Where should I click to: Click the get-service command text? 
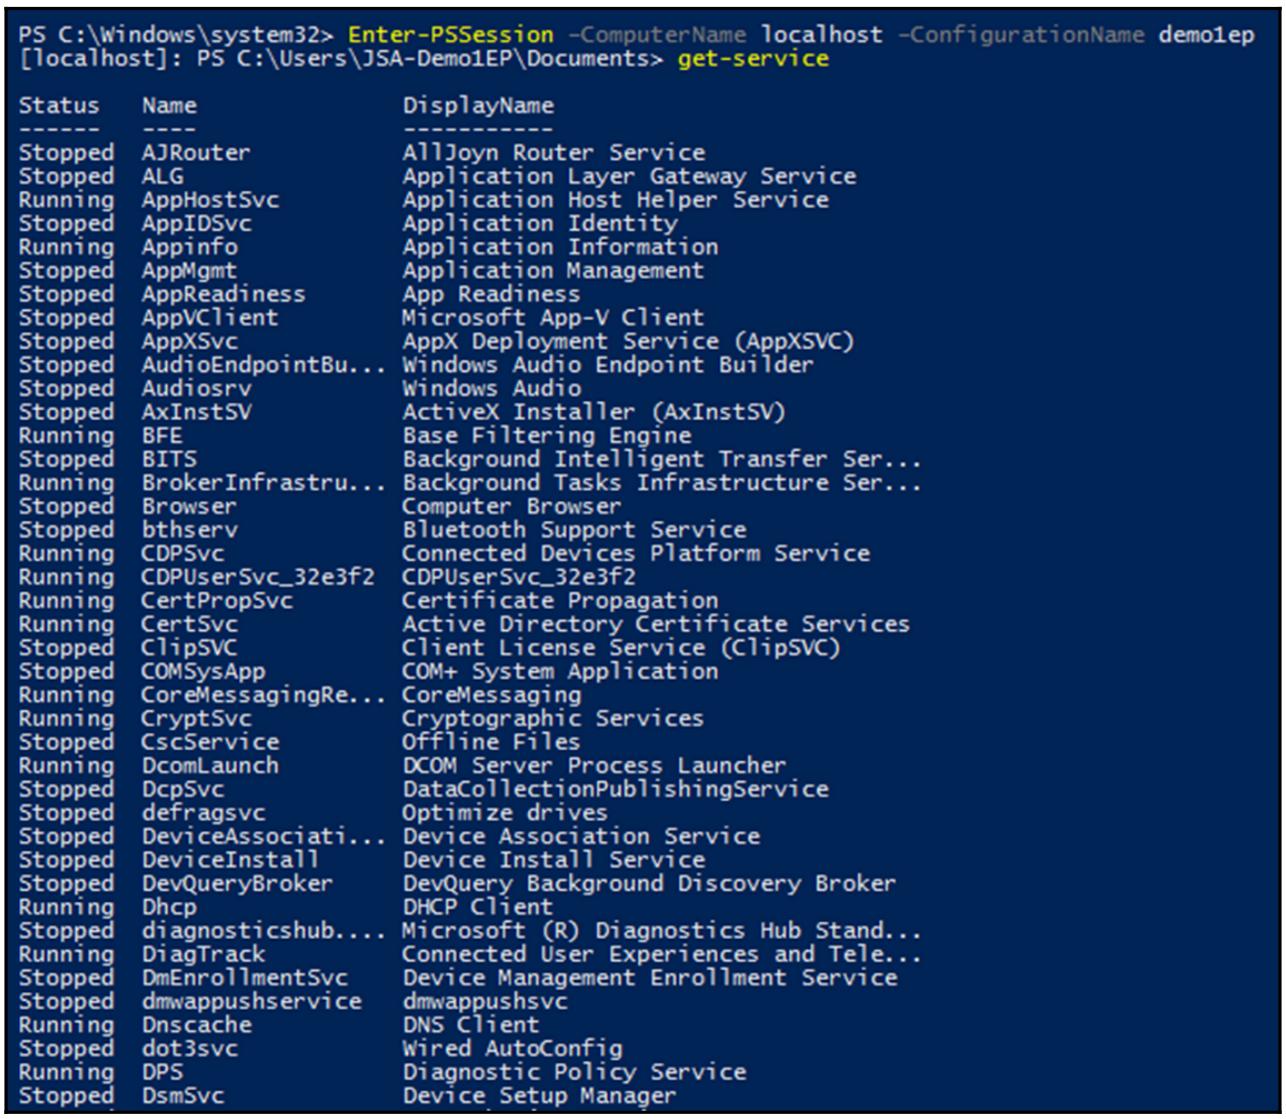(x=752, y=59)
